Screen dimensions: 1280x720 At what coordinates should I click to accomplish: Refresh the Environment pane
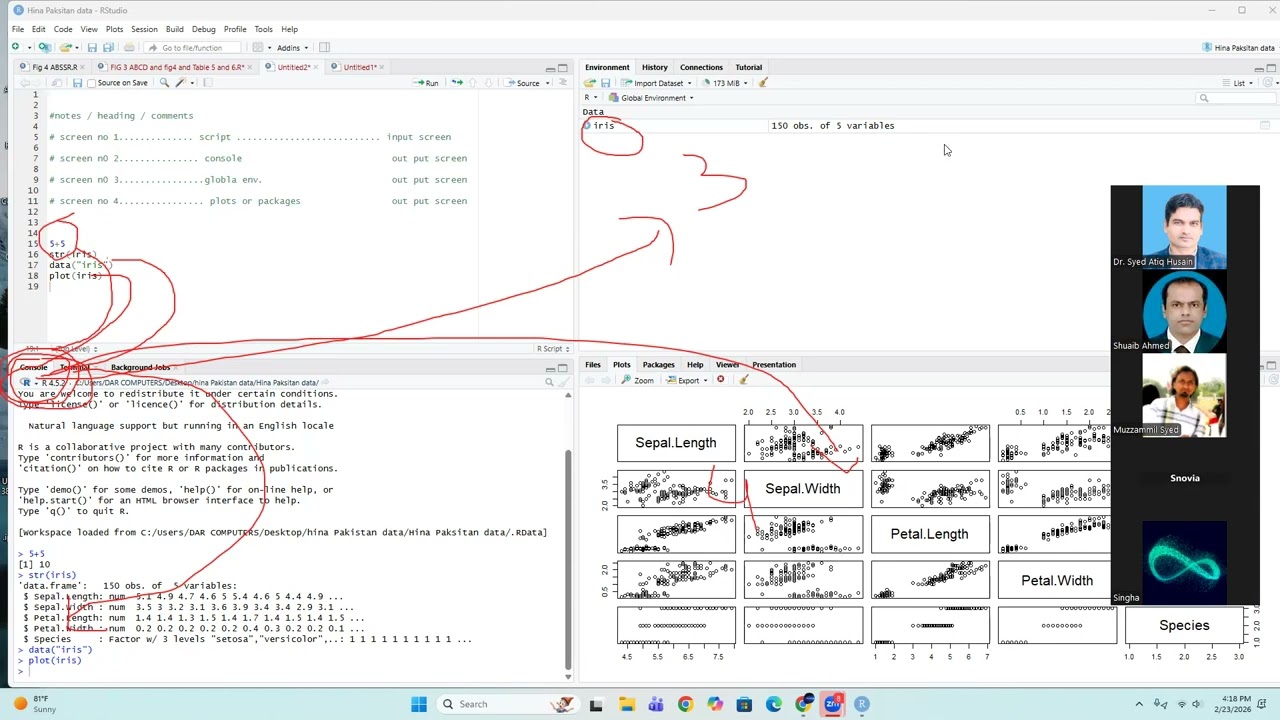click(x=1268, y=83)
